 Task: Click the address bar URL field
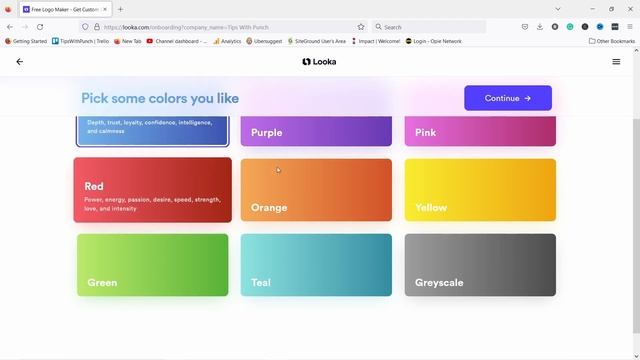[x=222, y=27]
